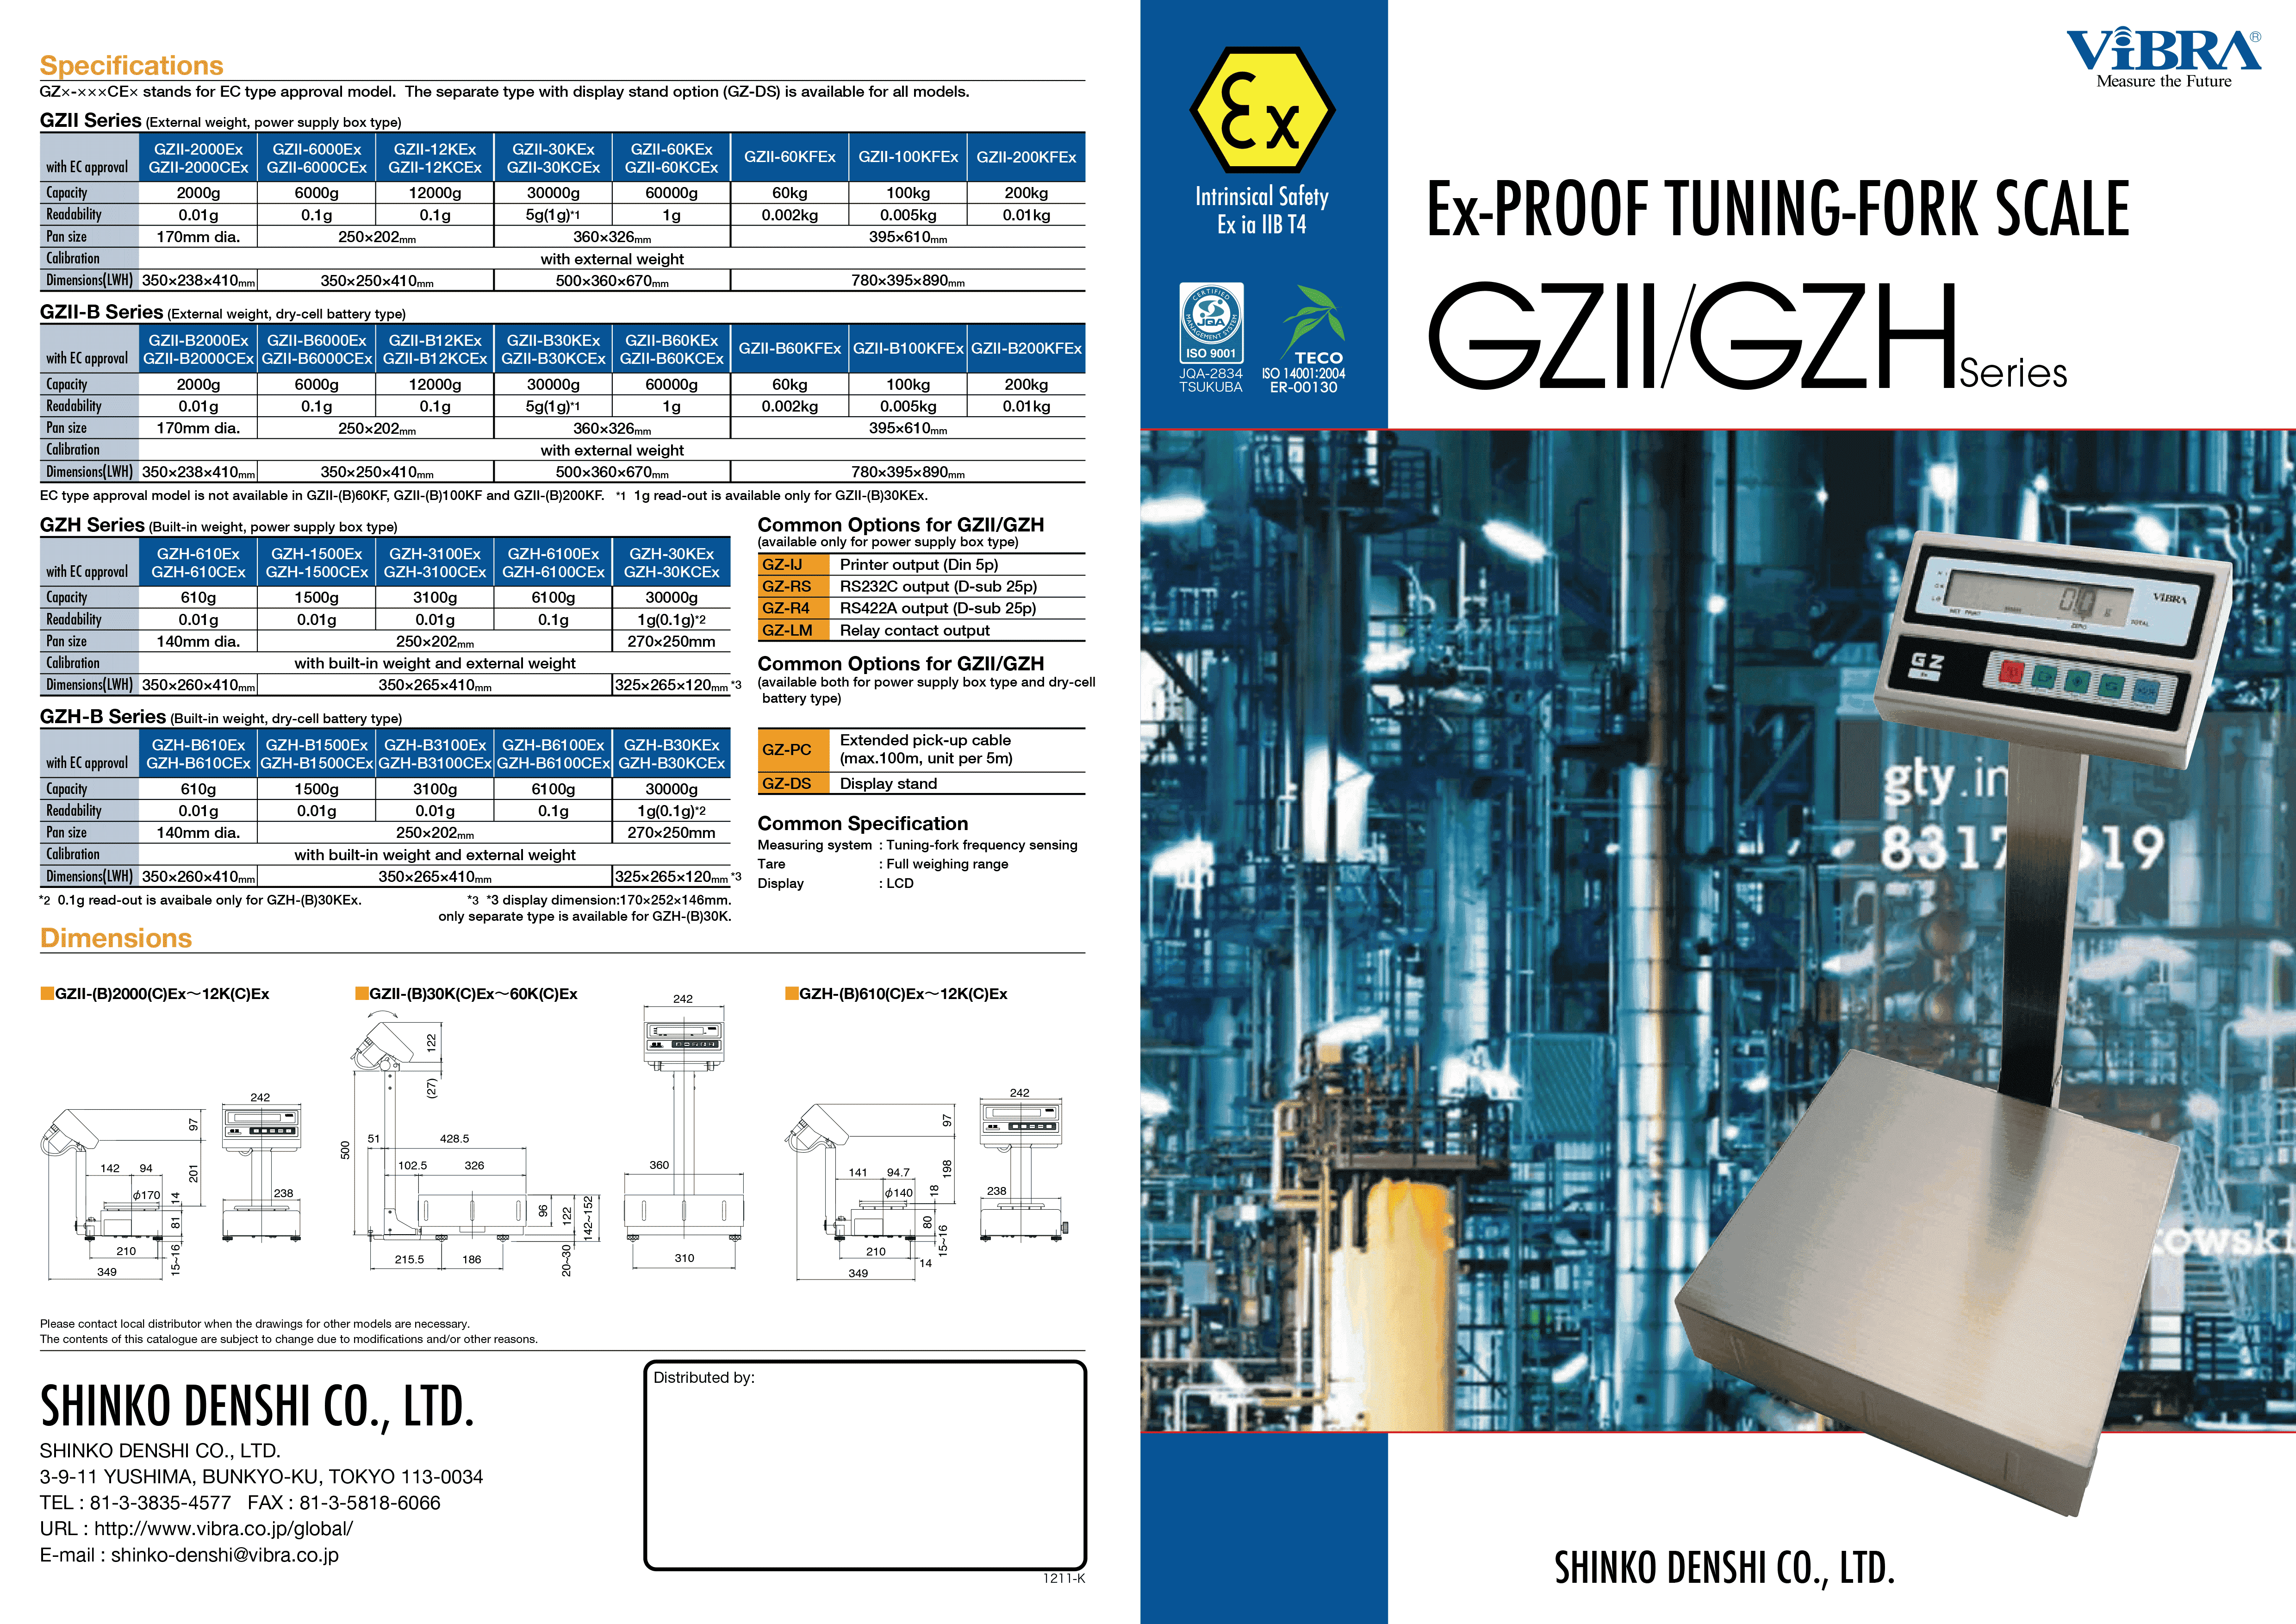
Task: Select the GZH-1500Ex model header cell
Action: 317,562
